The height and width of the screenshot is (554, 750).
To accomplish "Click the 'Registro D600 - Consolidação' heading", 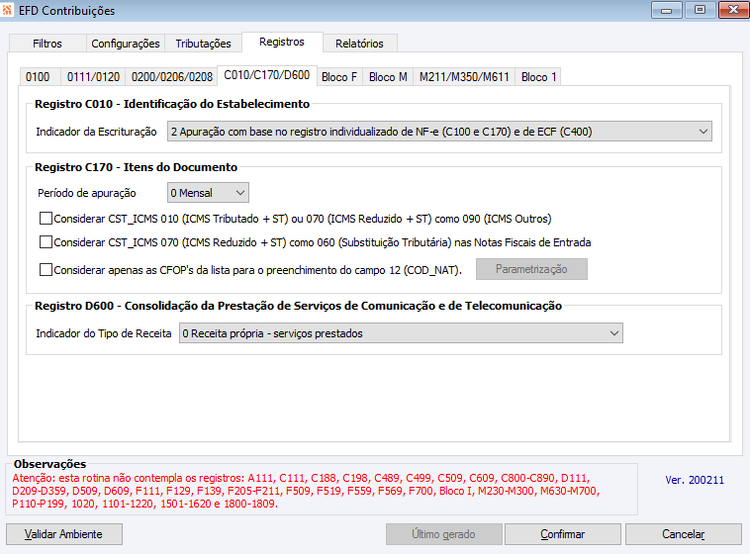I will 298,306.
